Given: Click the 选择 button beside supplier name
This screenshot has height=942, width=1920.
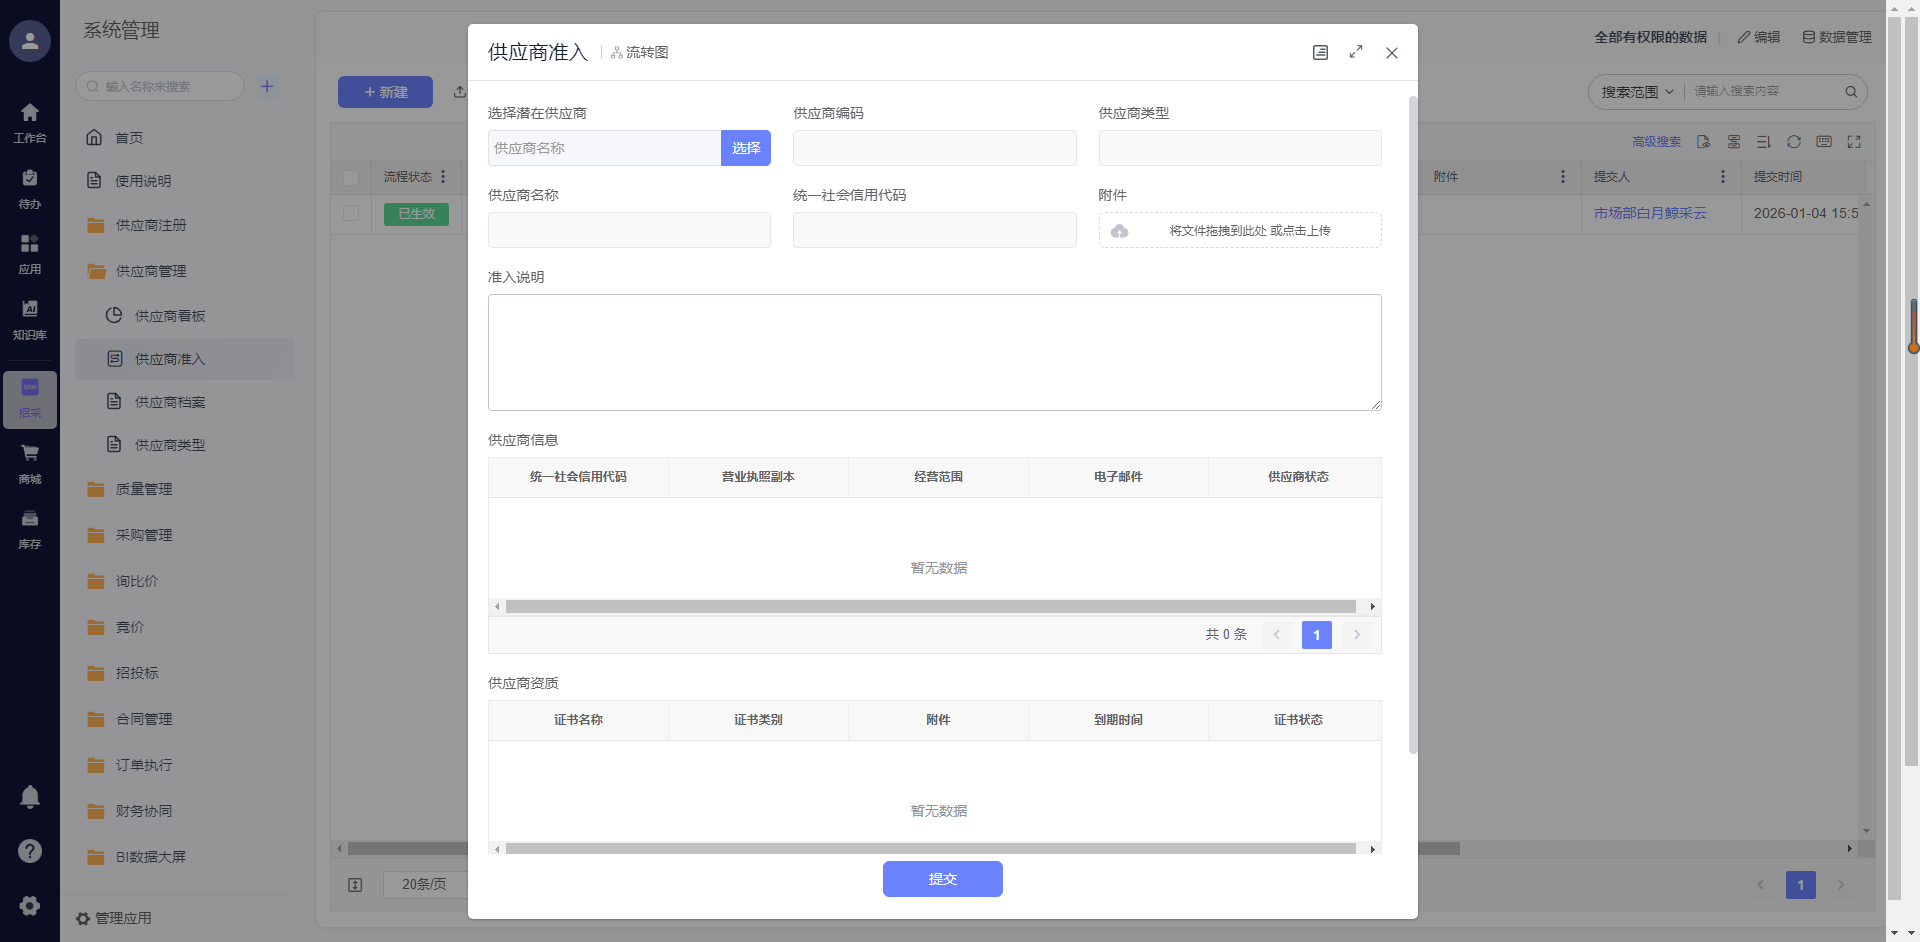Looking at the screenshot, I should [x=745, y=148].
